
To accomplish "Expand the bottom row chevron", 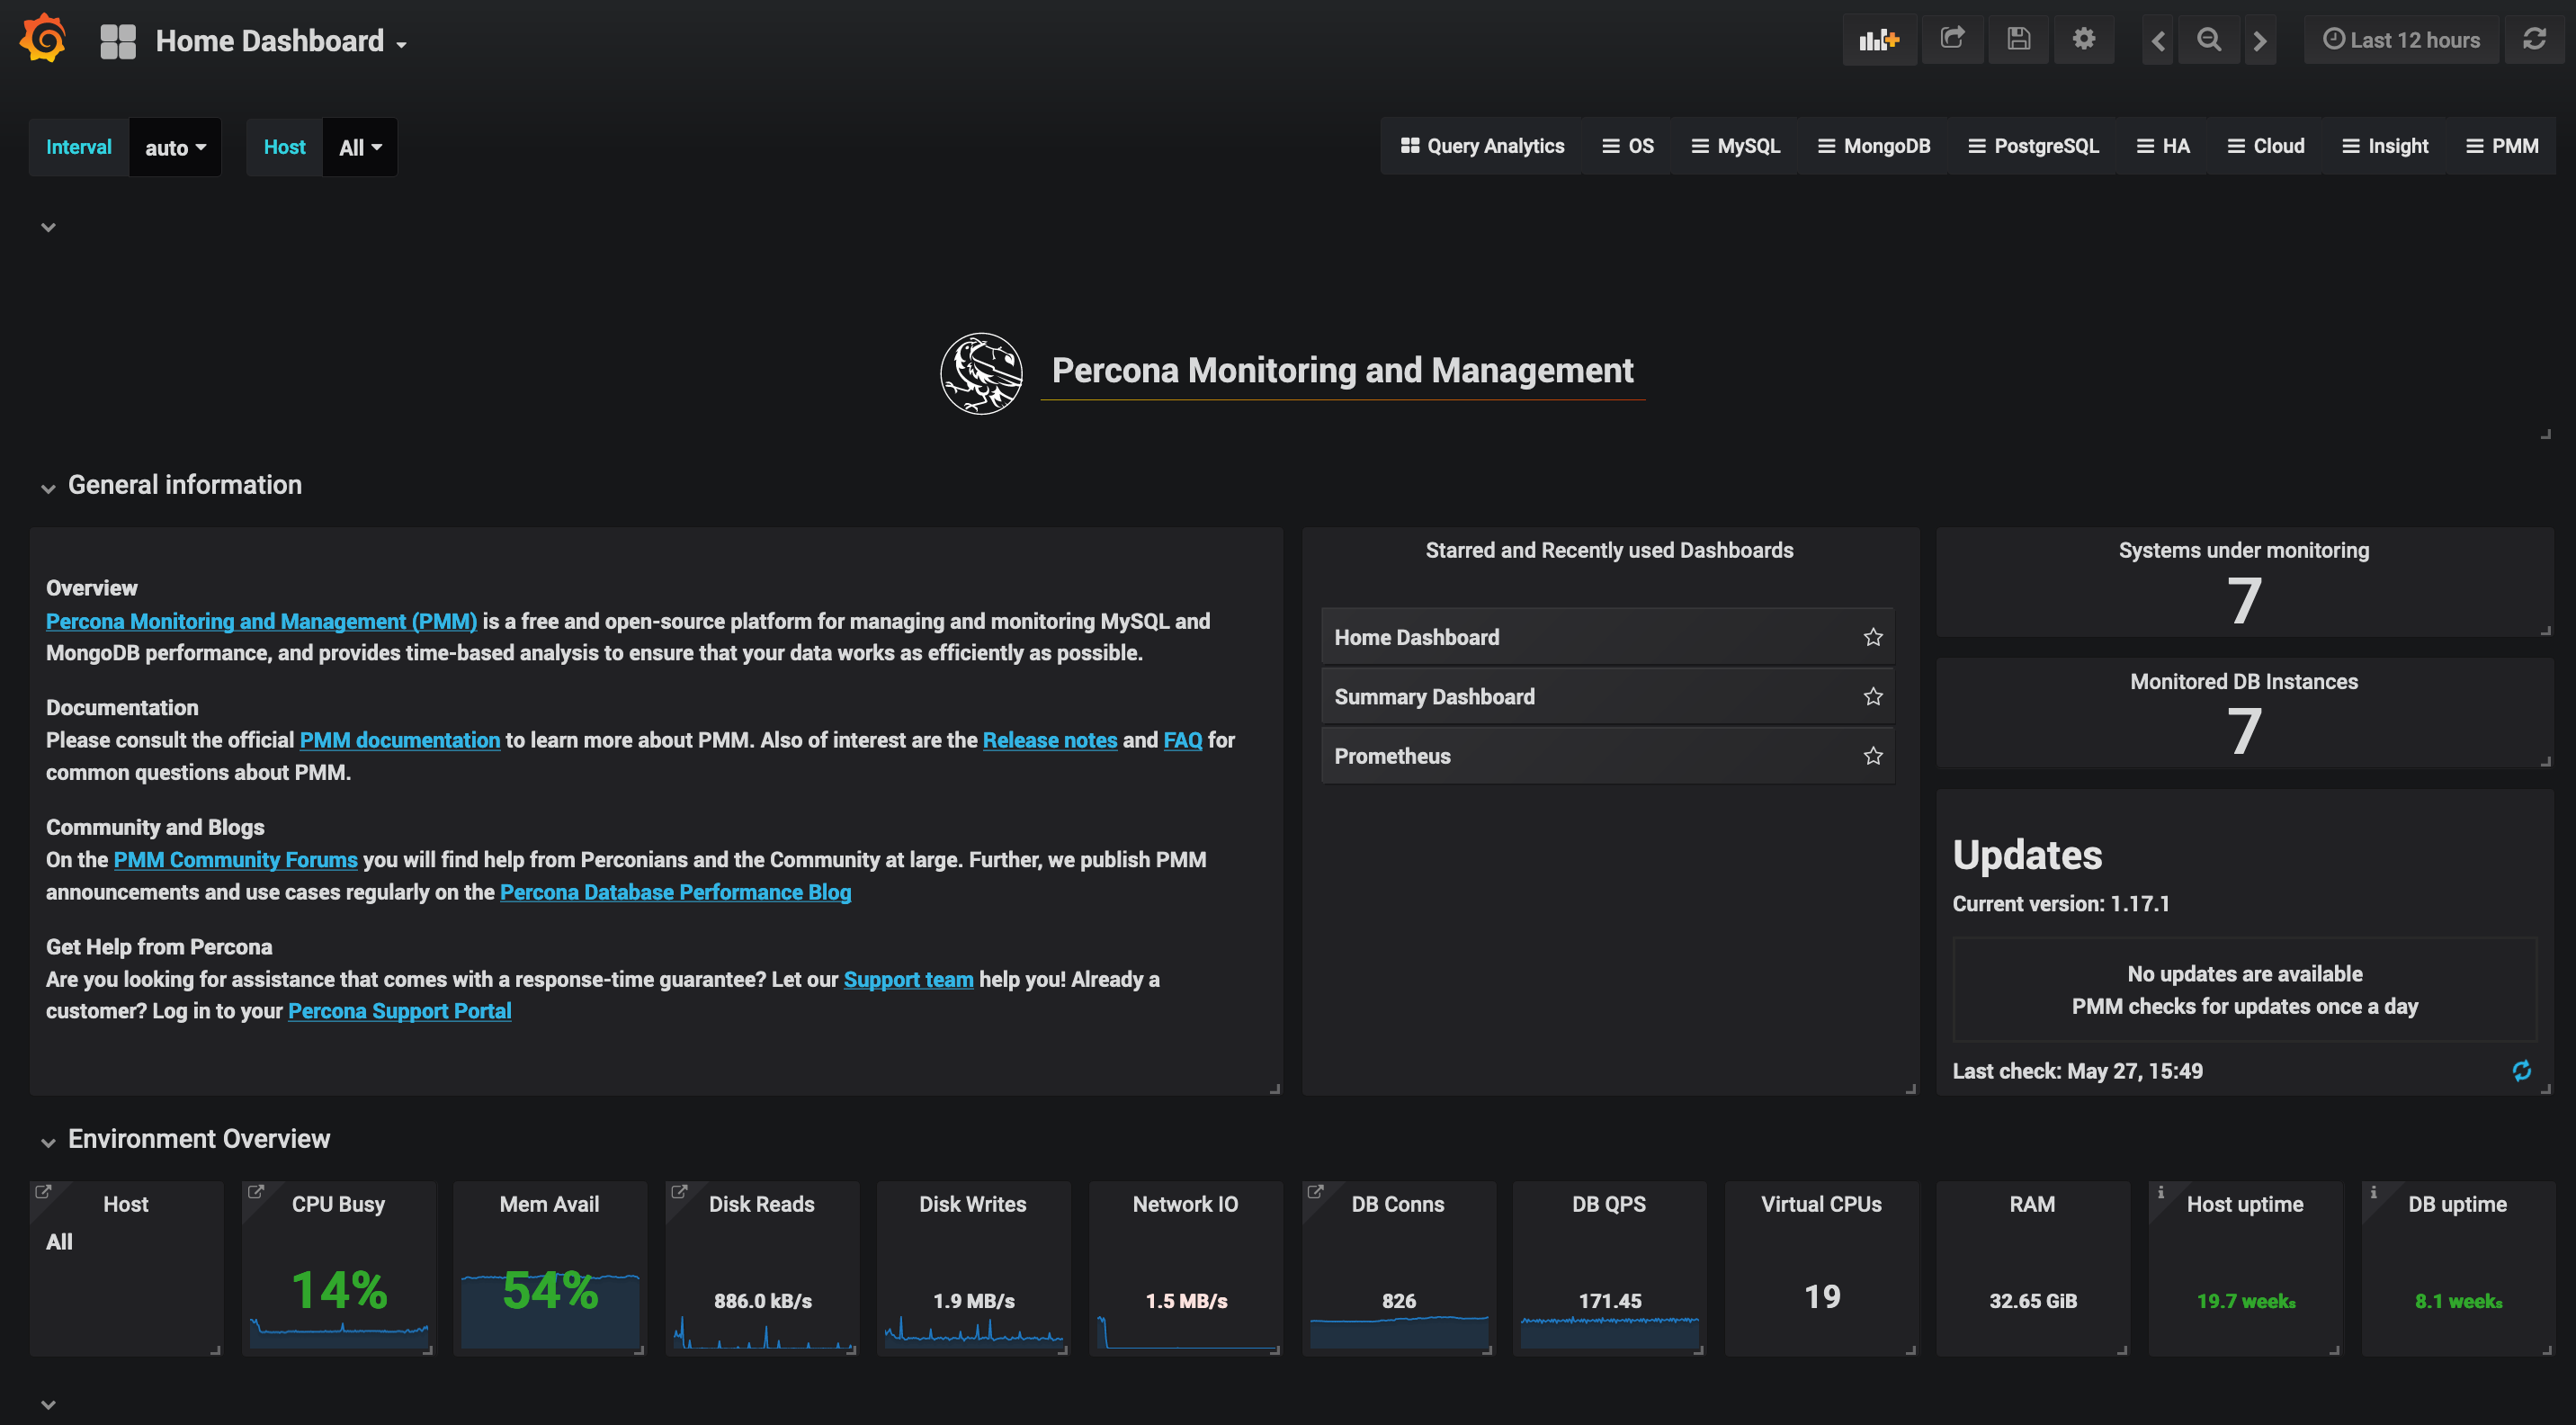I will click(x=48, y=1404).
